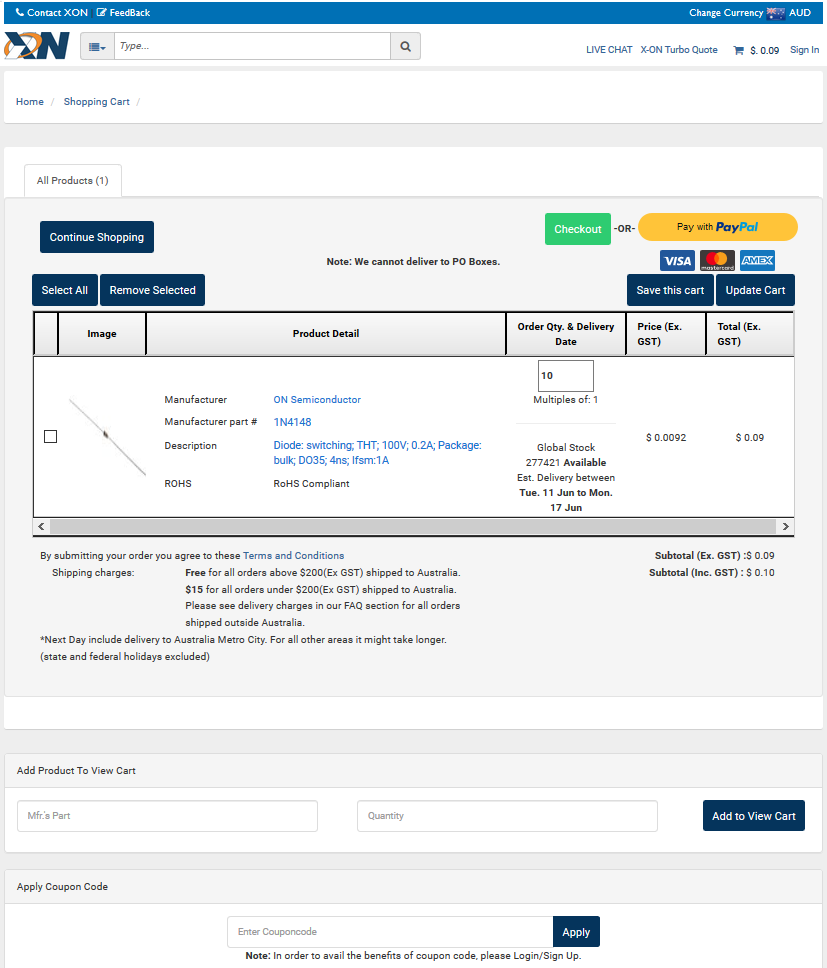Open the ON Semiconductor manufacturer link
827x968 pixels.
[x=317, y=399]
